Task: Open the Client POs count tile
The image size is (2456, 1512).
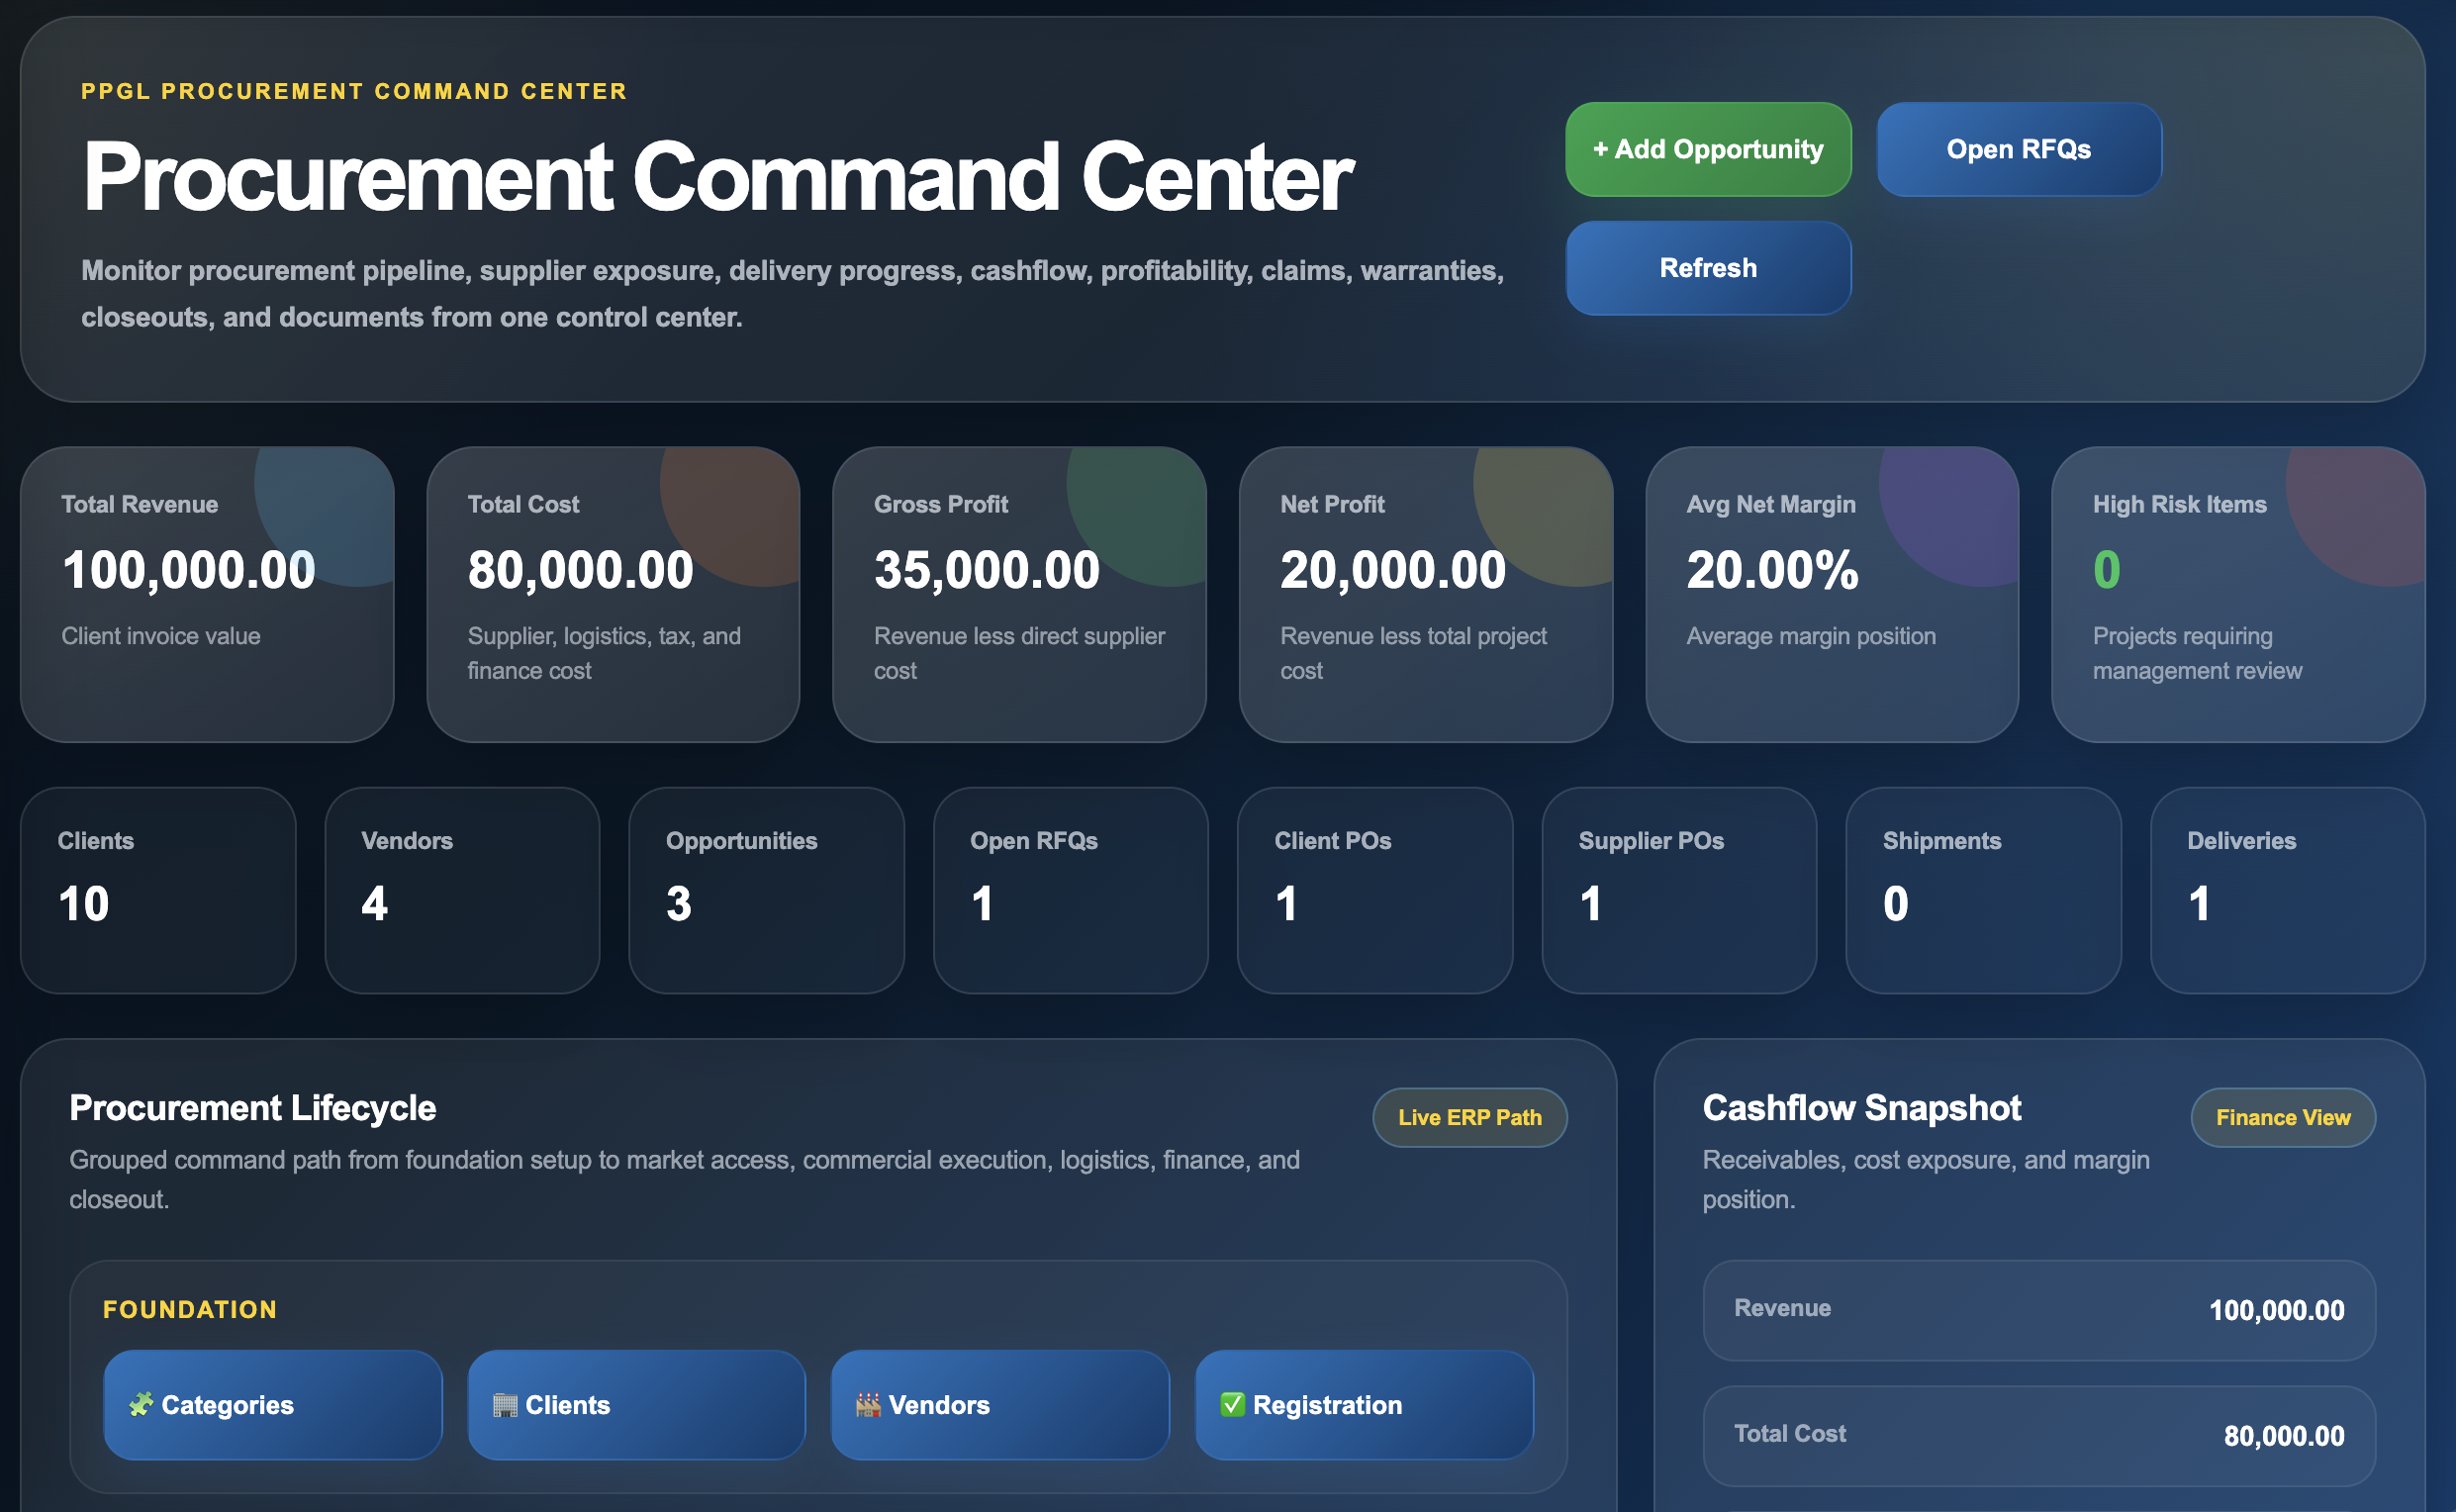Action: 1375,890
